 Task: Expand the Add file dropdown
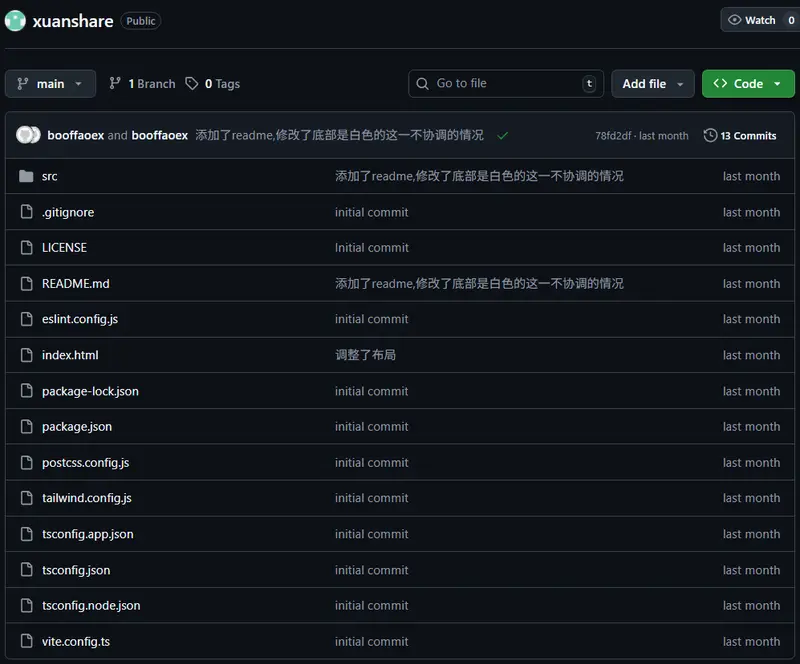point(652,84)
